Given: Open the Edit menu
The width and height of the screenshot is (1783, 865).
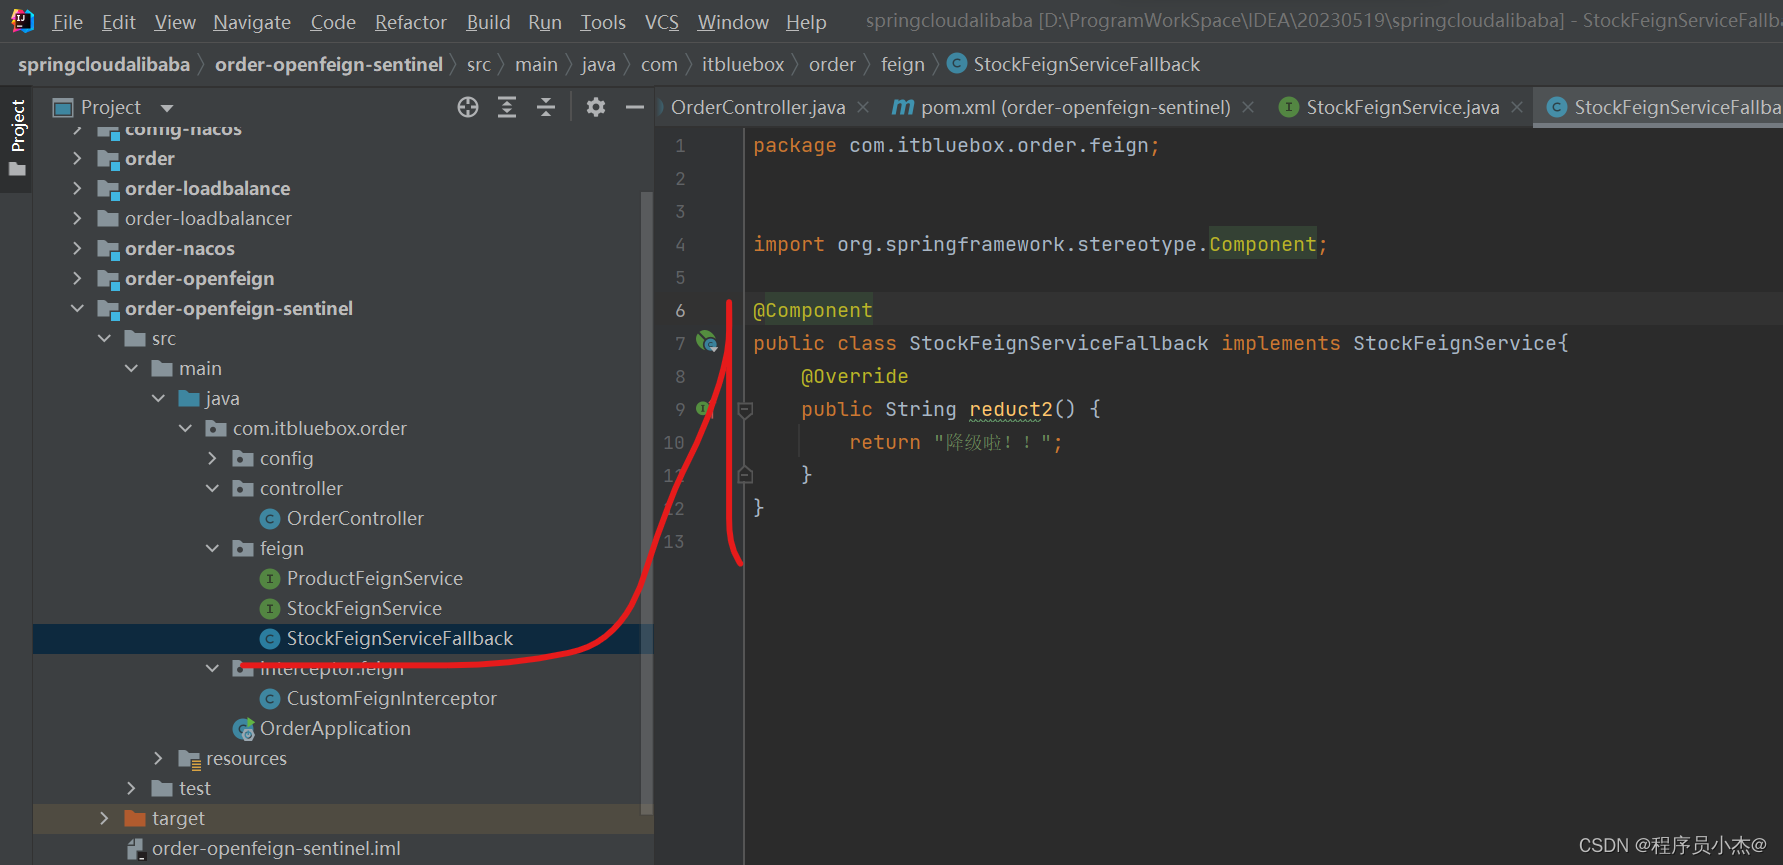Looking at the screenshot, I should click(119, 22).
